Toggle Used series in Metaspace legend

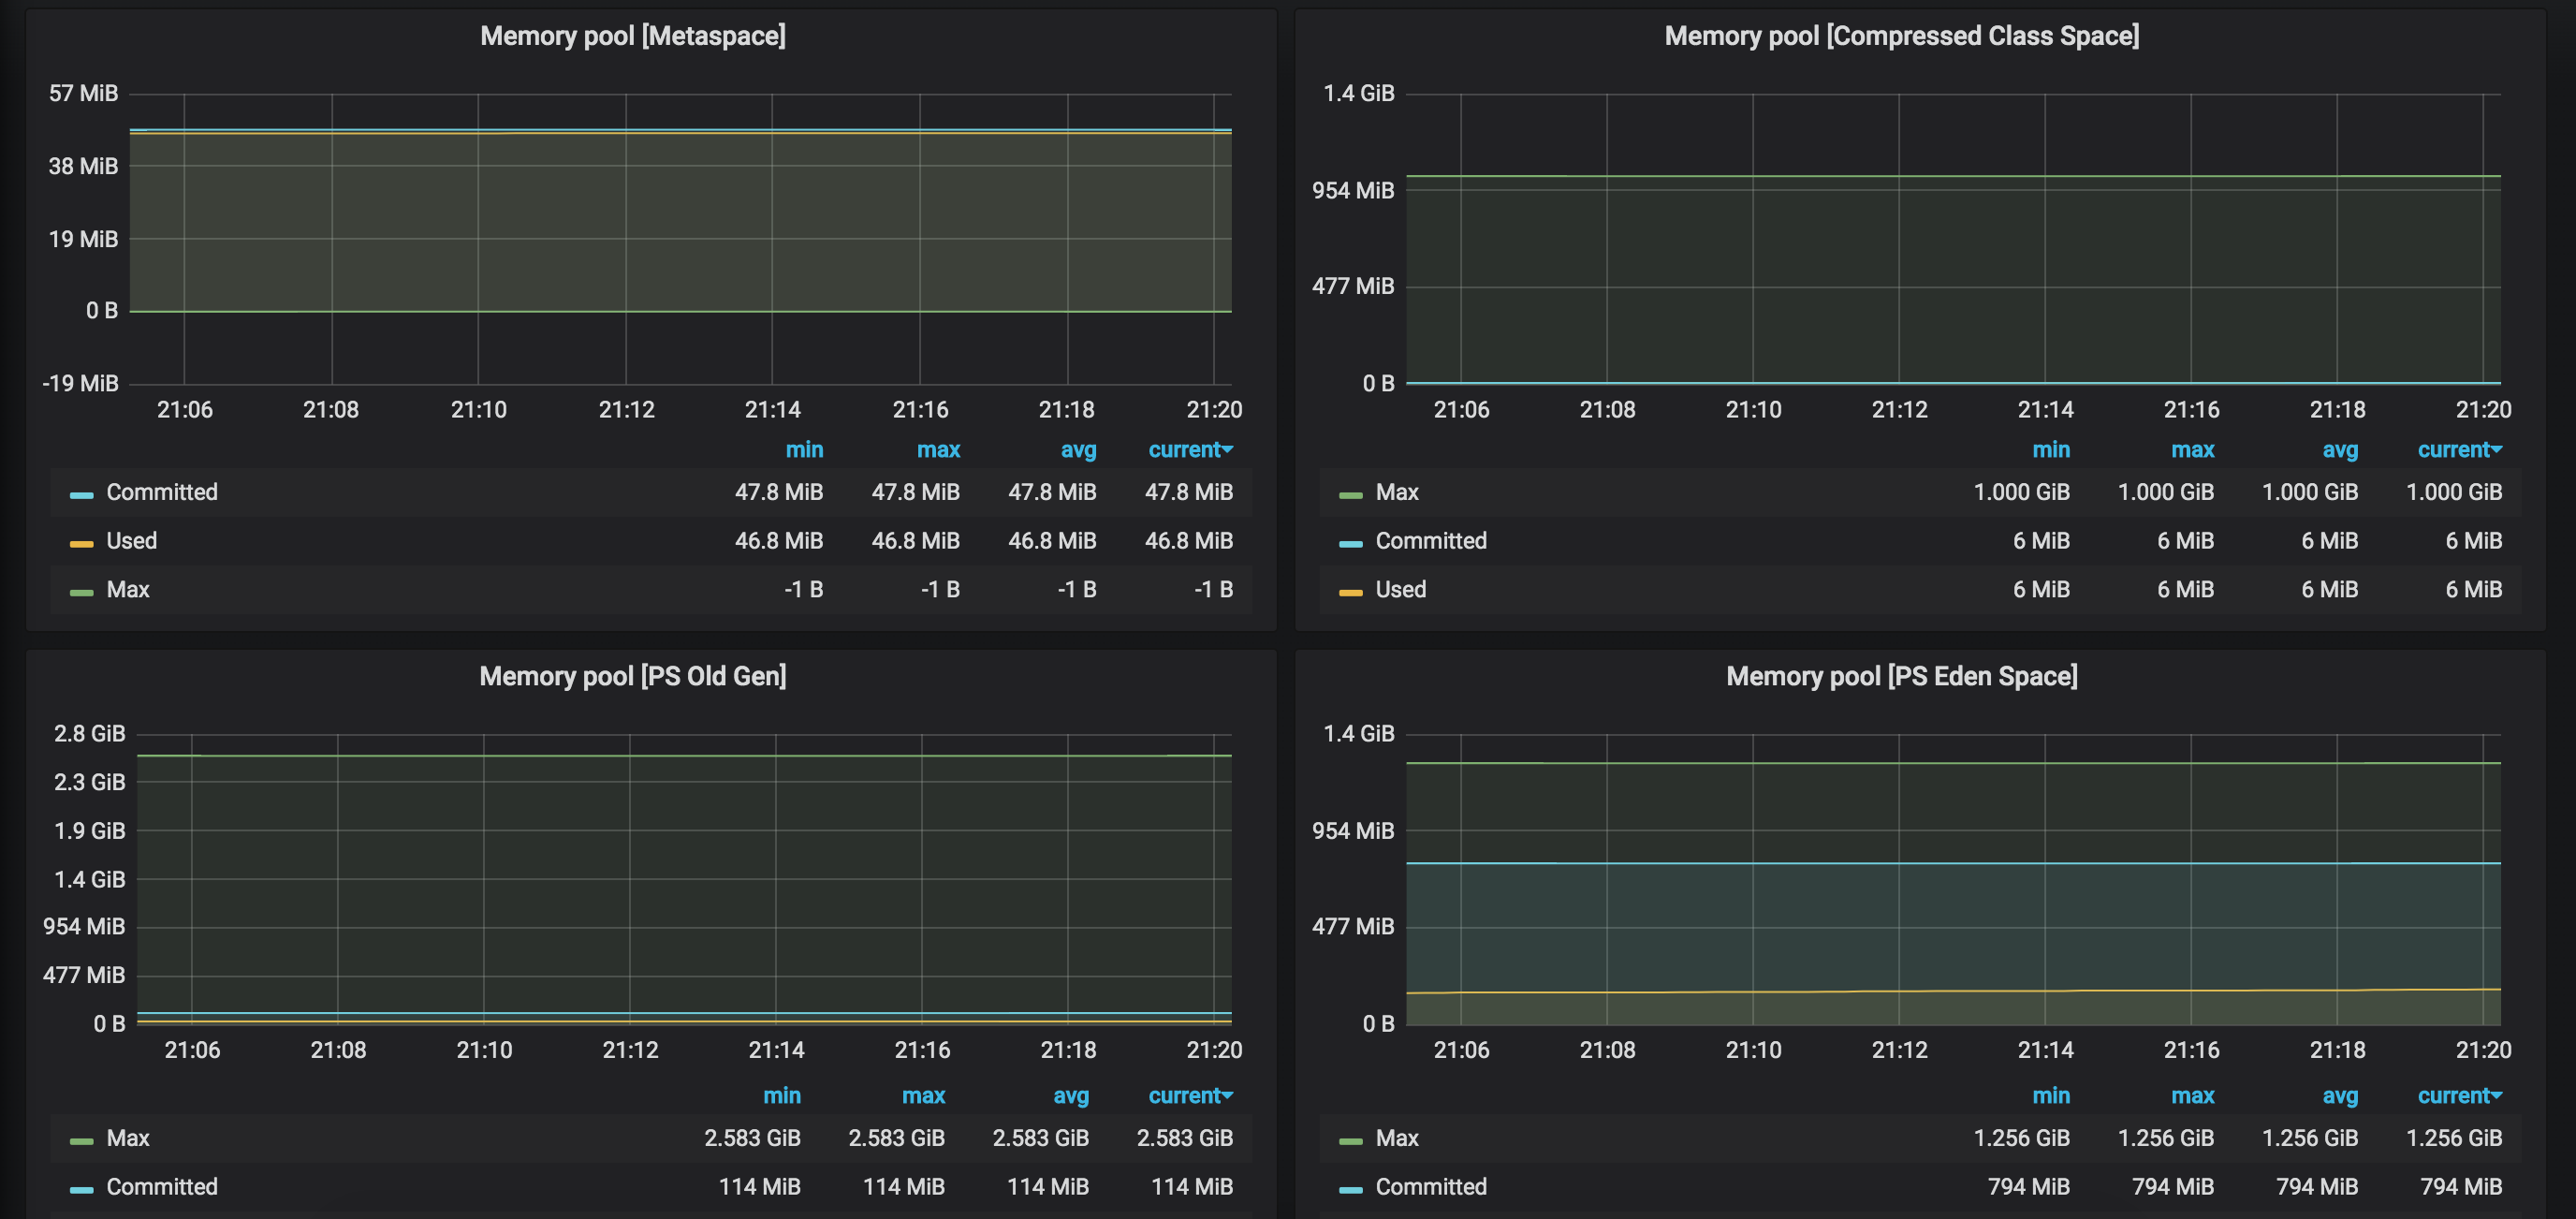click(x=132, y=541)
